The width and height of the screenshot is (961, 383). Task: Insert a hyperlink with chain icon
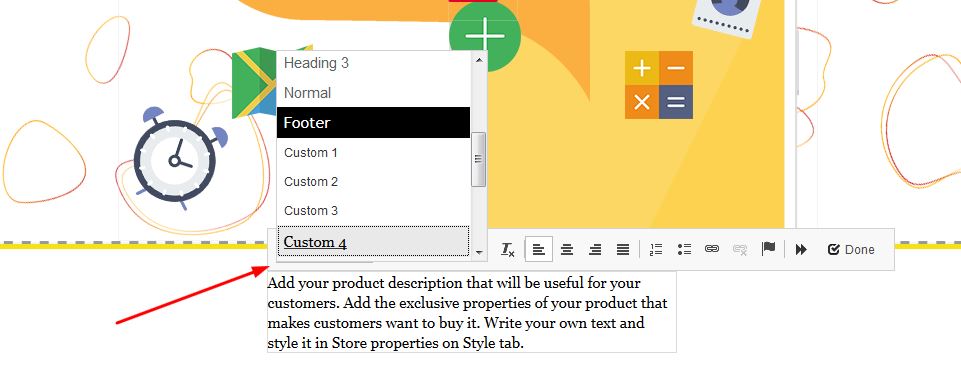pos(712,249)
